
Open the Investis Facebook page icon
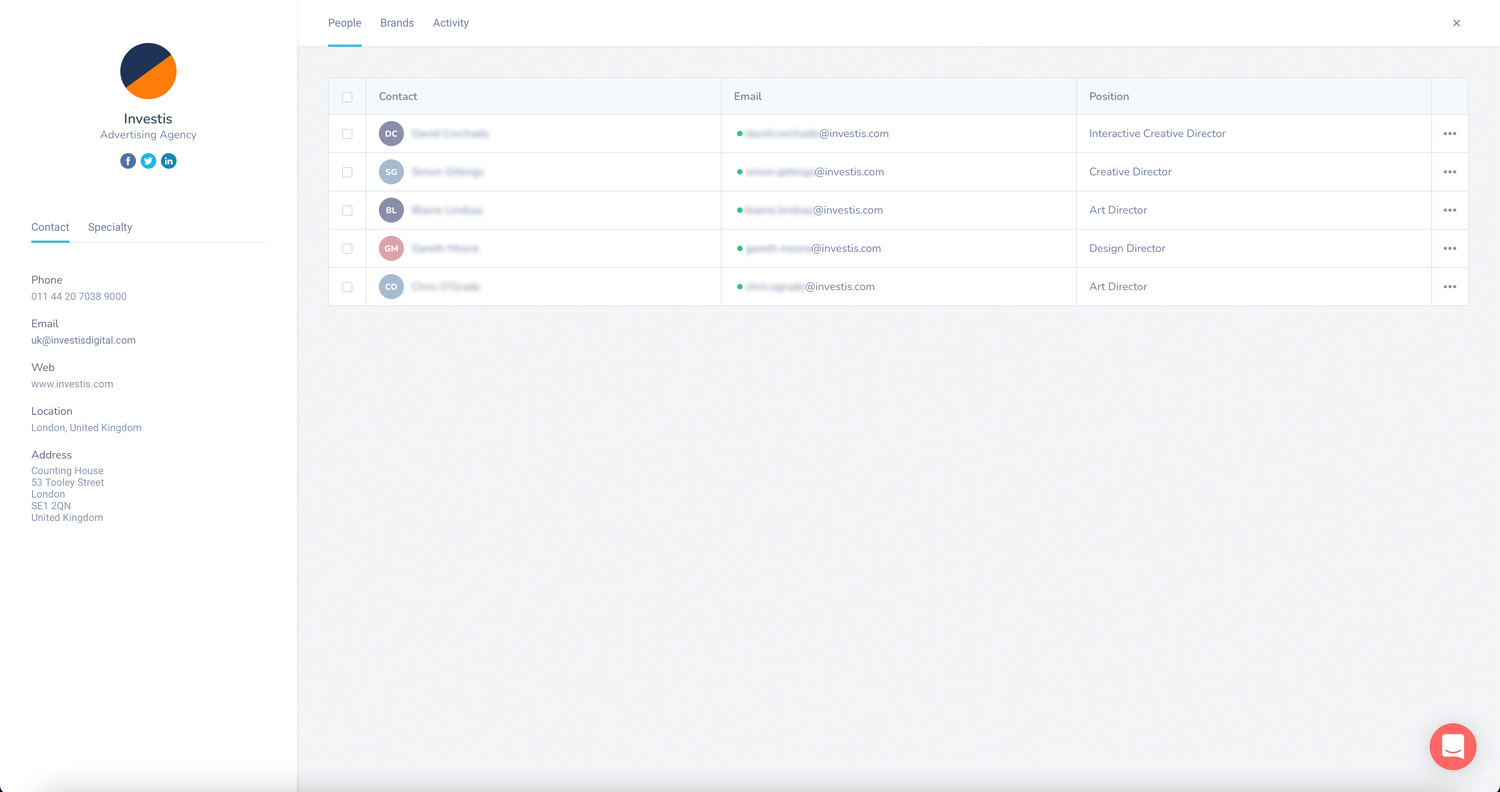tap(128, 161)
